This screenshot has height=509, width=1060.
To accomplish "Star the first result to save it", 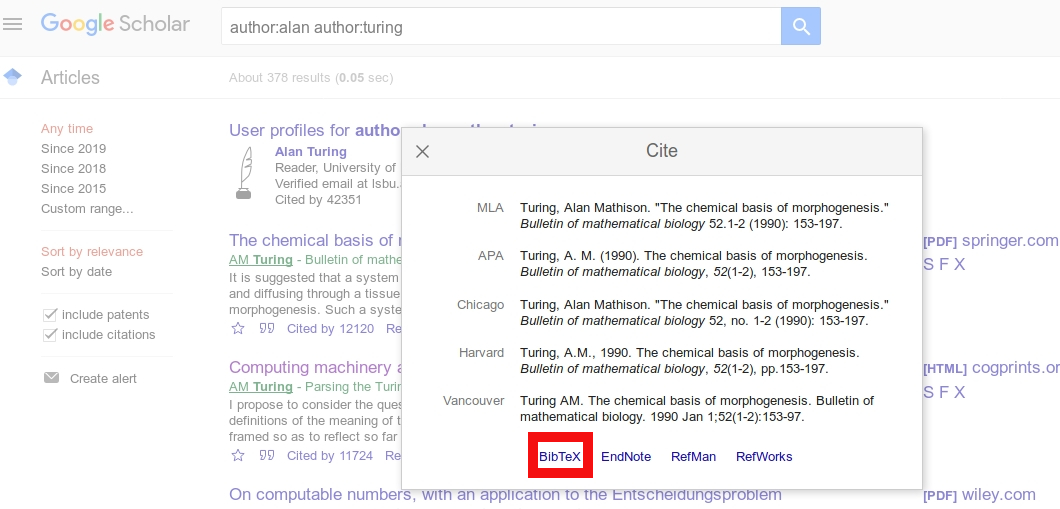I will (x=238, y=328).
